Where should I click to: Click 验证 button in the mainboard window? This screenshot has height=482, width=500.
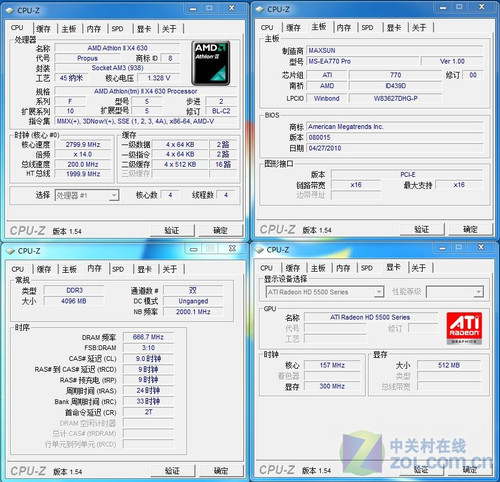pos(422,229)
